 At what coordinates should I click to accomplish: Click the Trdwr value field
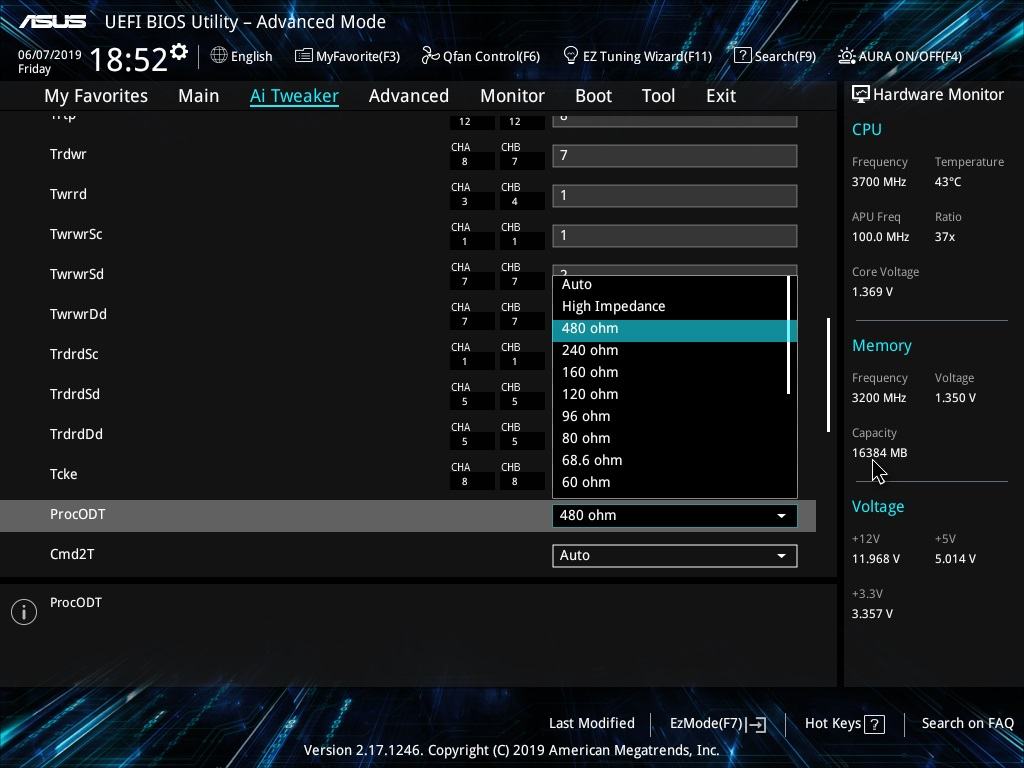coord(675,156)
